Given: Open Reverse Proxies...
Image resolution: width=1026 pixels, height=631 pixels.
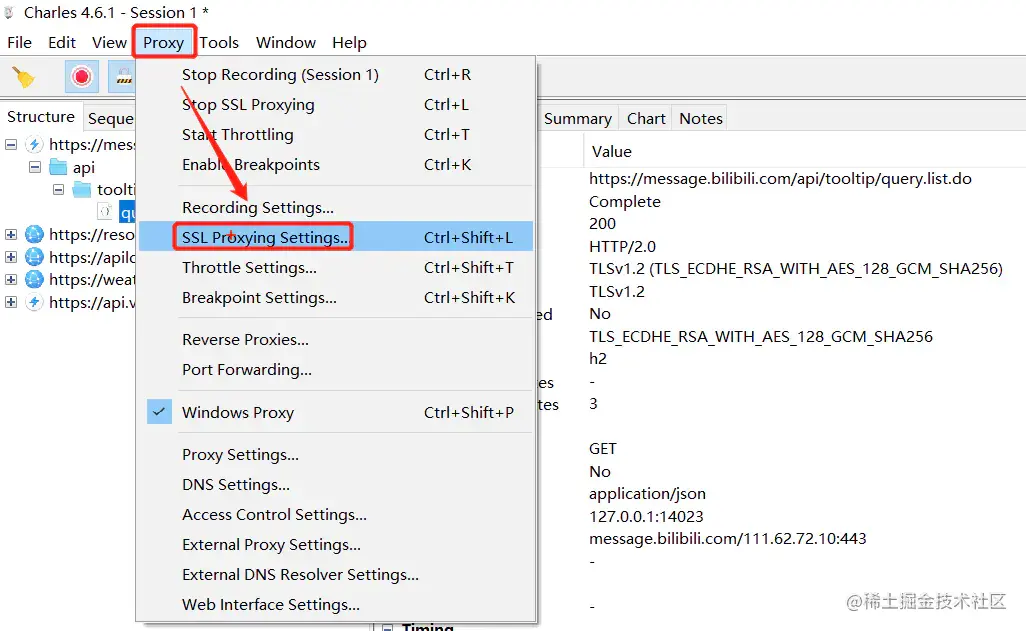Looking at the screenshot, I should click(x=336, y=340).
